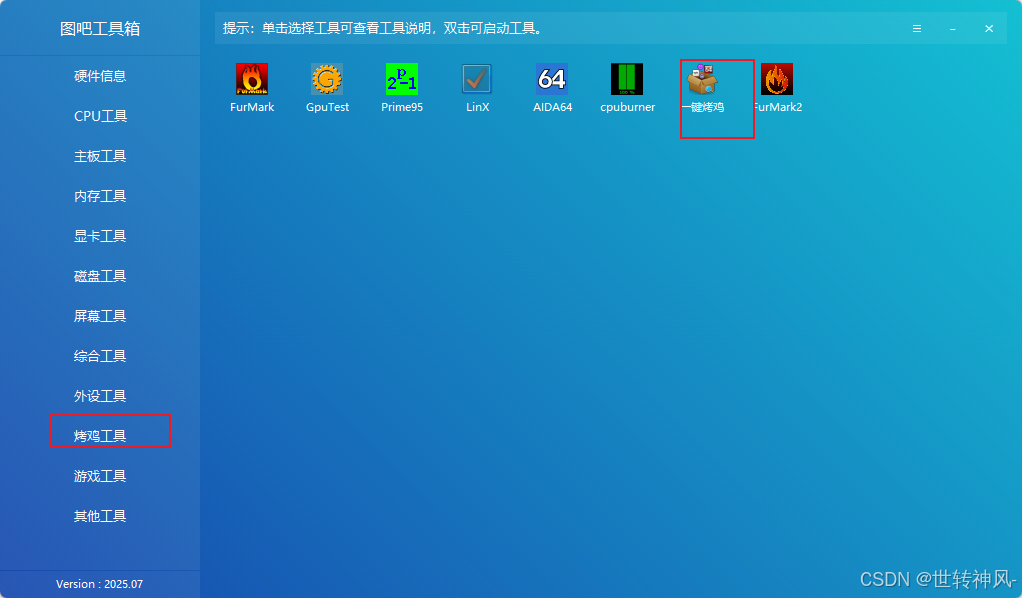Select the cpuburner icon
The image size is (1022, 598).
[x=626, y=79]
